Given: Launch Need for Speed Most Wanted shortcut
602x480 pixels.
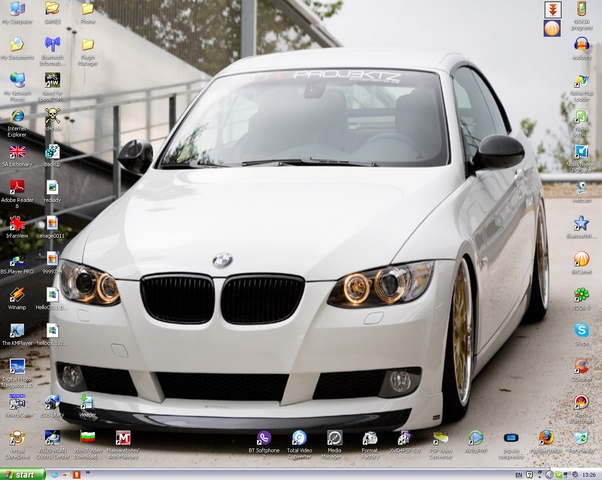Looking at the screenshot, I should point(52,87).
